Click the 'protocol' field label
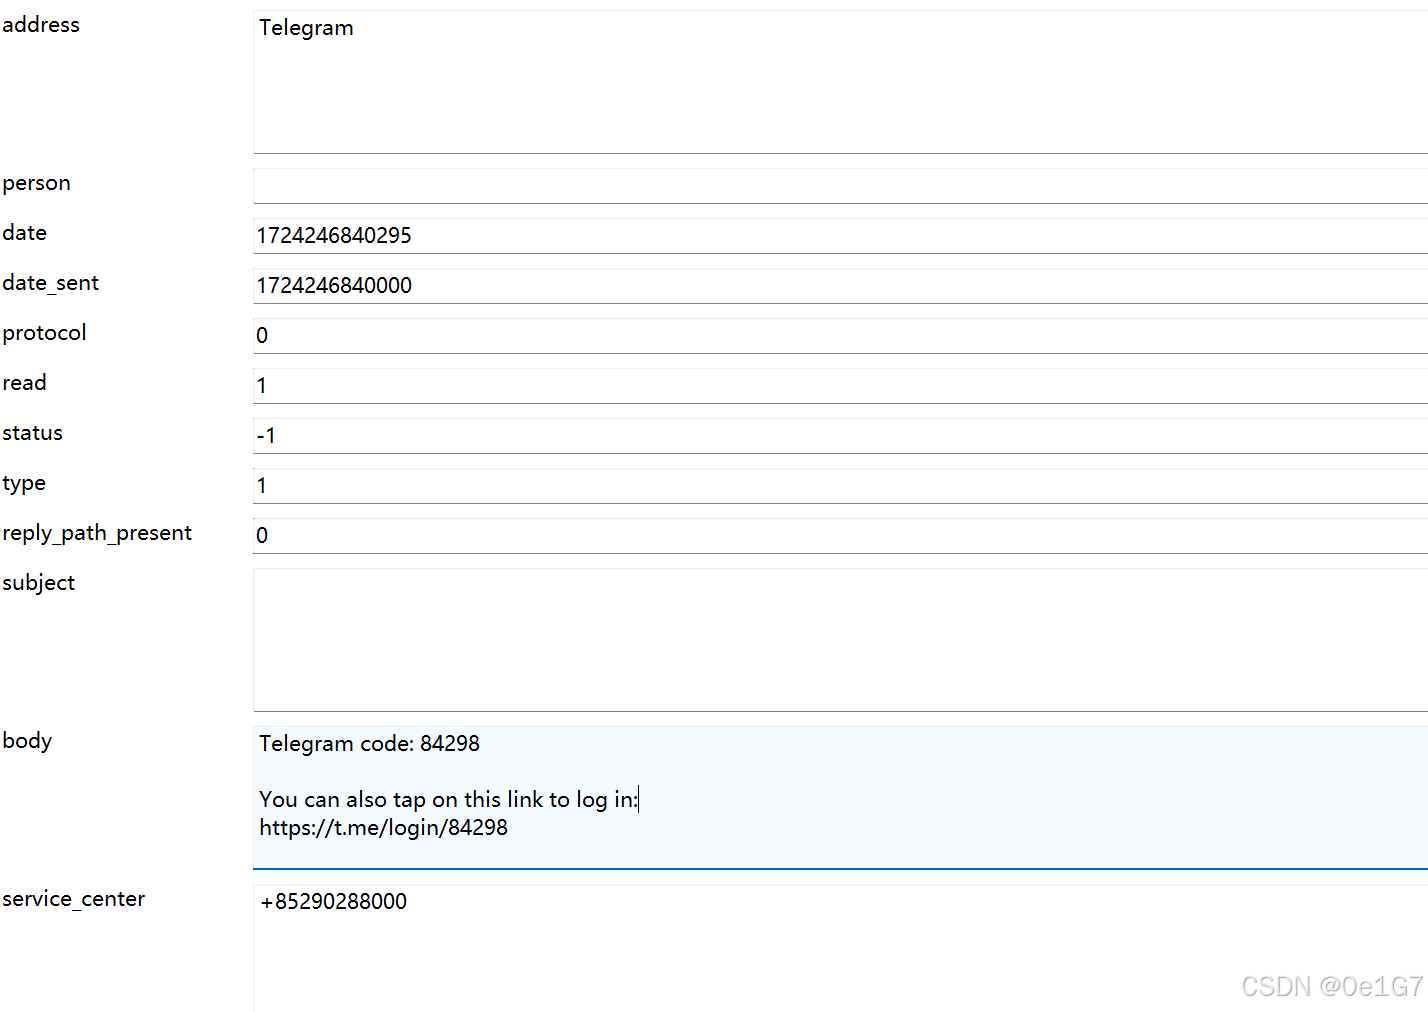This screenshot has height=1012, width=1428. tap(45, 333)
